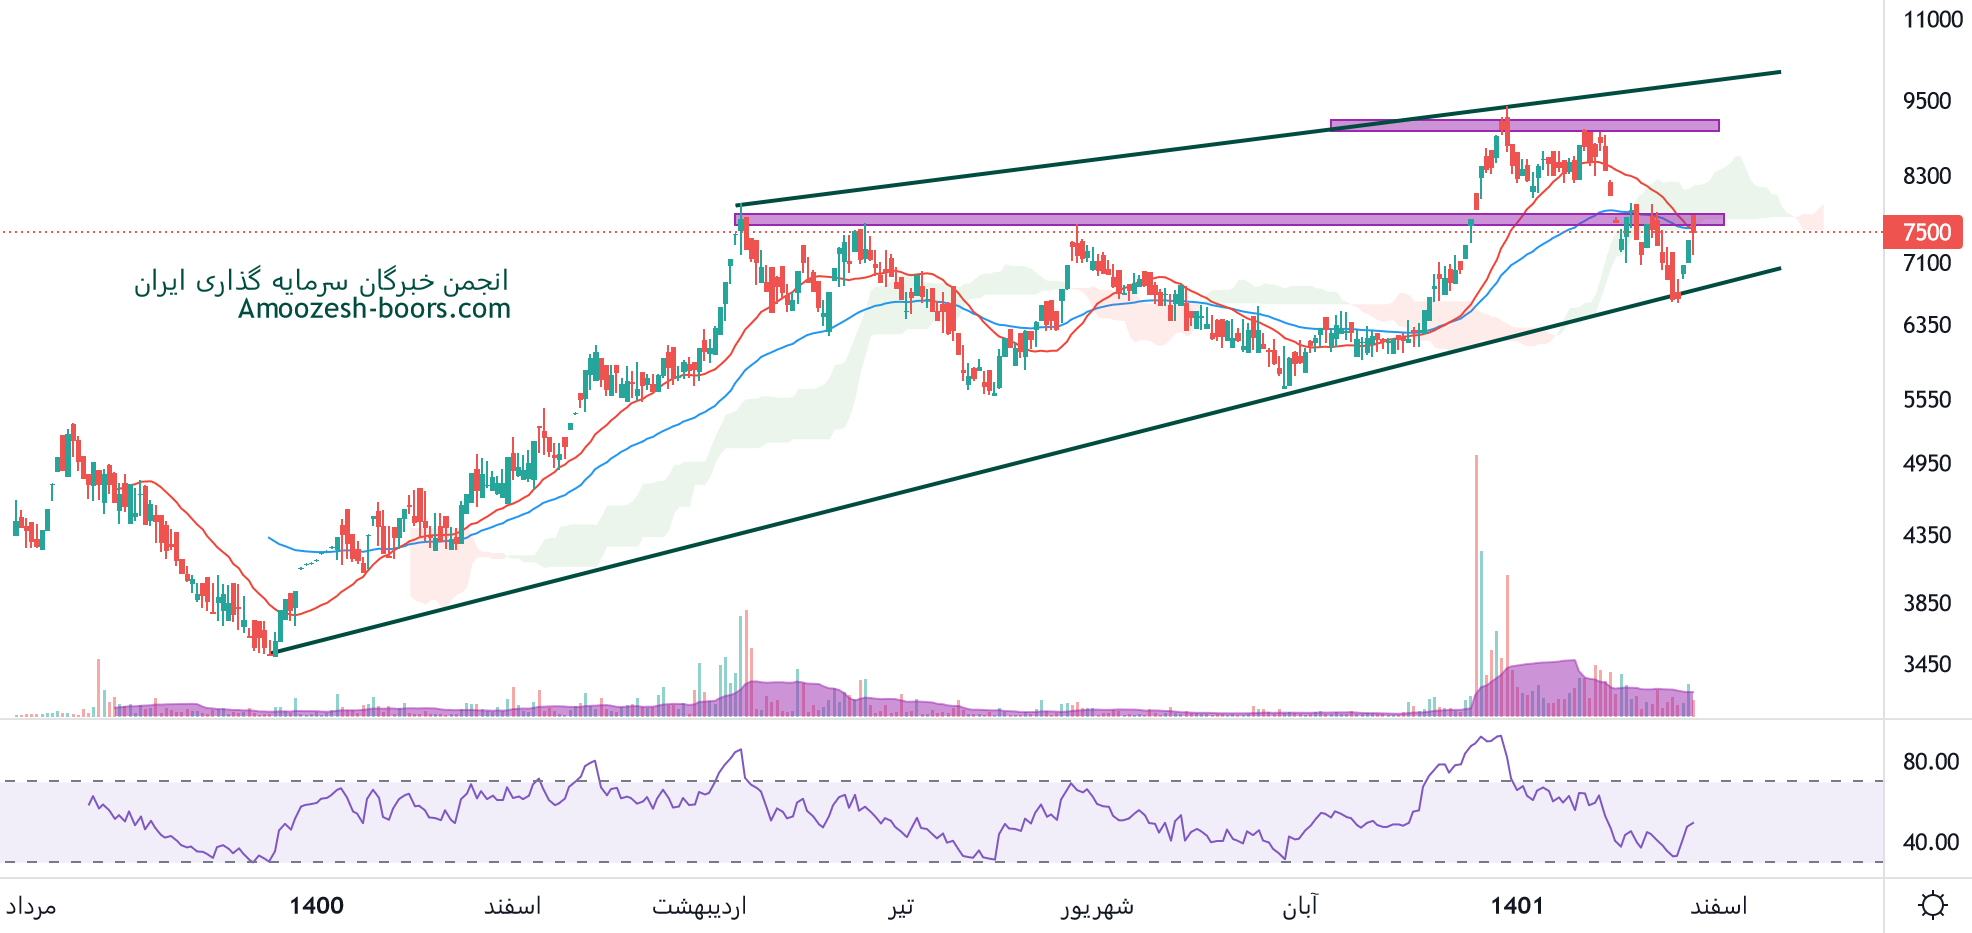Click the 80.00 RSI scale label
The height and width of the screenshot is (933, 1972).
coord(1930,762)
